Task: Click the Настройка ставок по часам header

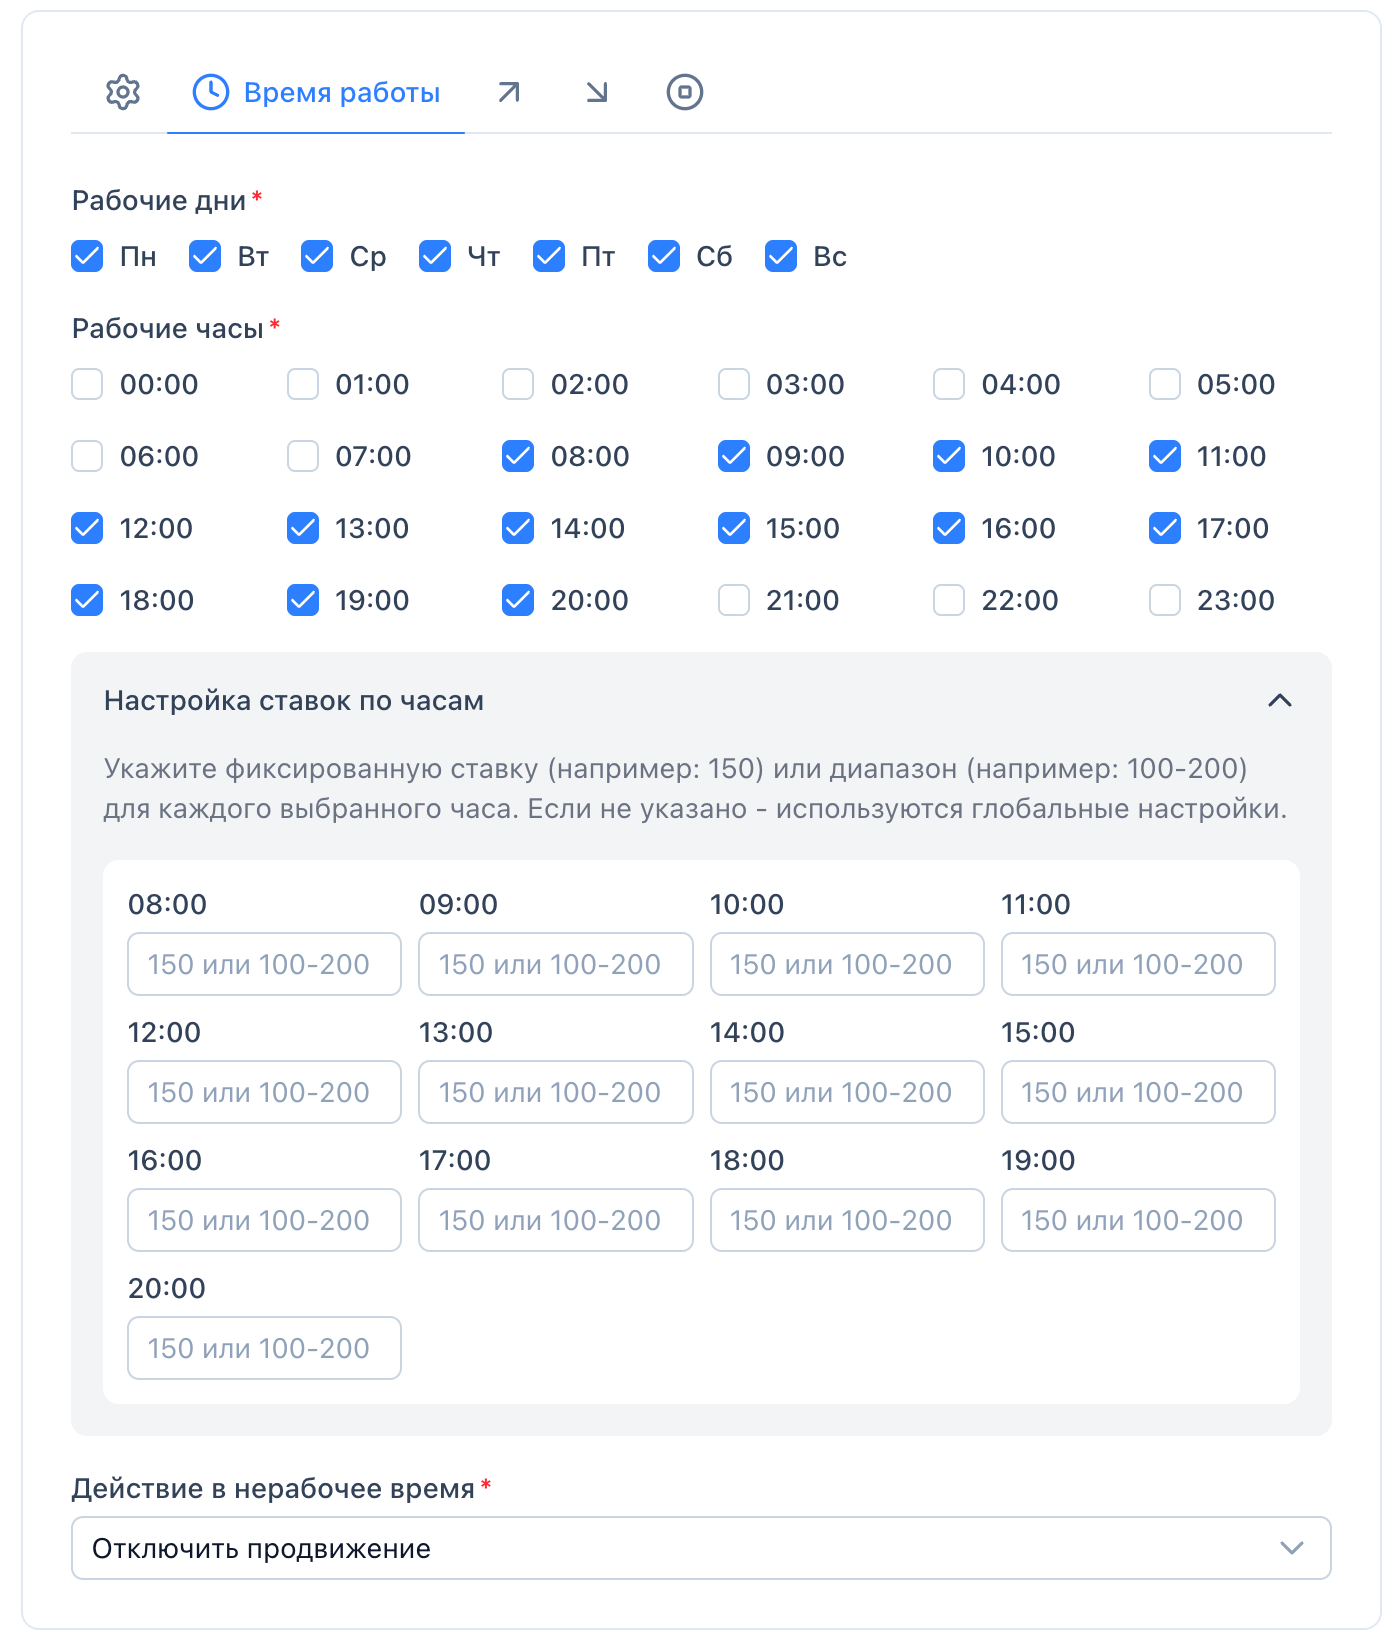Action: 294,701
